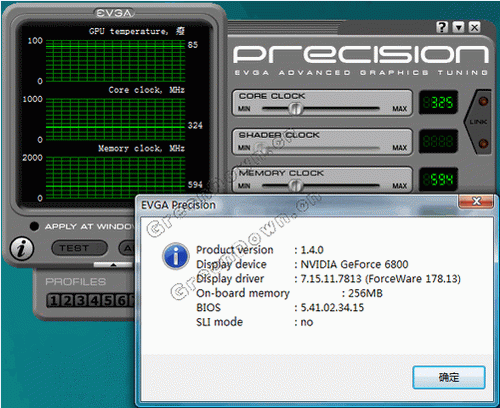The height and width of the screenshot is (408, 500).
Task: Click the TEST button
Action: click(80, 248)
